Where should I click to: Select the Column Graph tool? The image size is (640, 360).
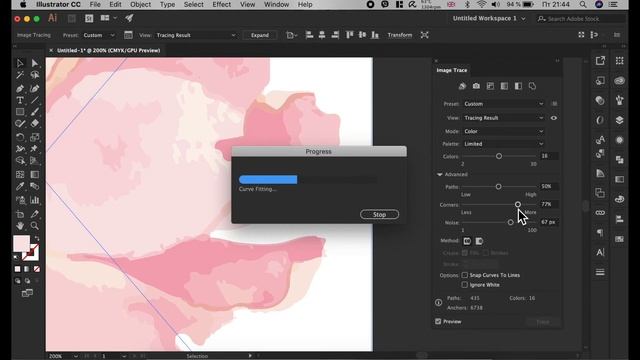(x=35, y=200)
